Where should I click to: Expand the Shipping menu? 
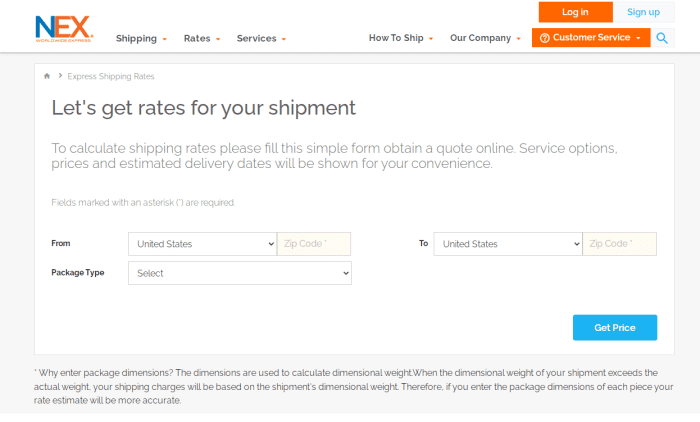click(141, 38)
